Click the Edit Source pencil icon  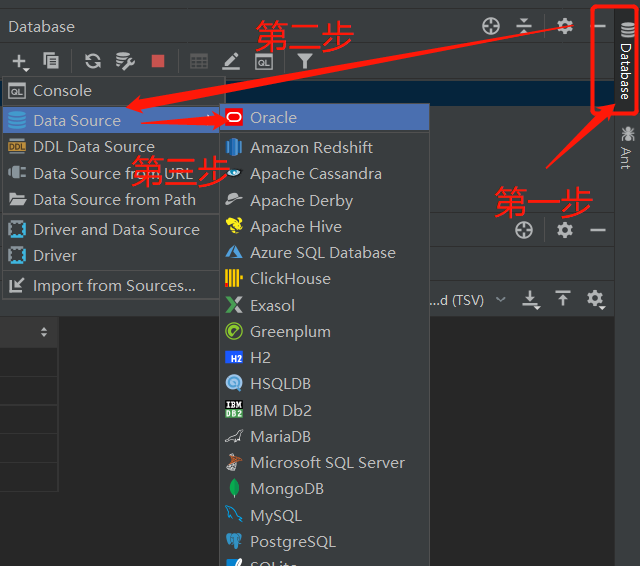coord(231,61)
